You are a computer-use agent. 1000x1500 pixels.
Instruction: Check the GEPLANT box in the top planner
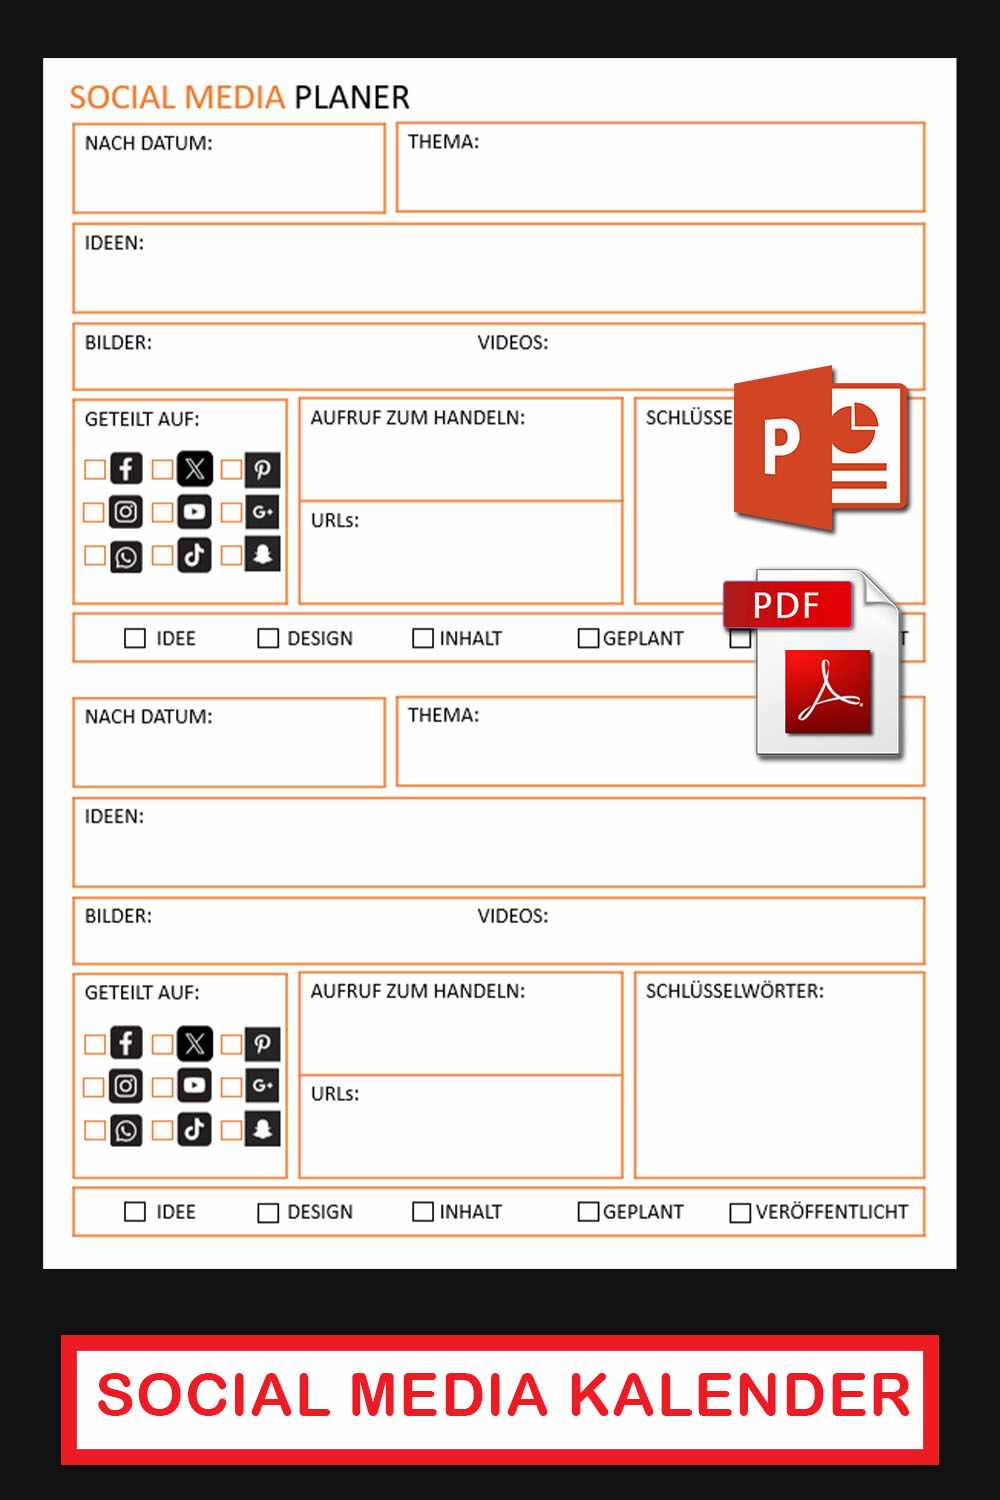click(588, 638)
